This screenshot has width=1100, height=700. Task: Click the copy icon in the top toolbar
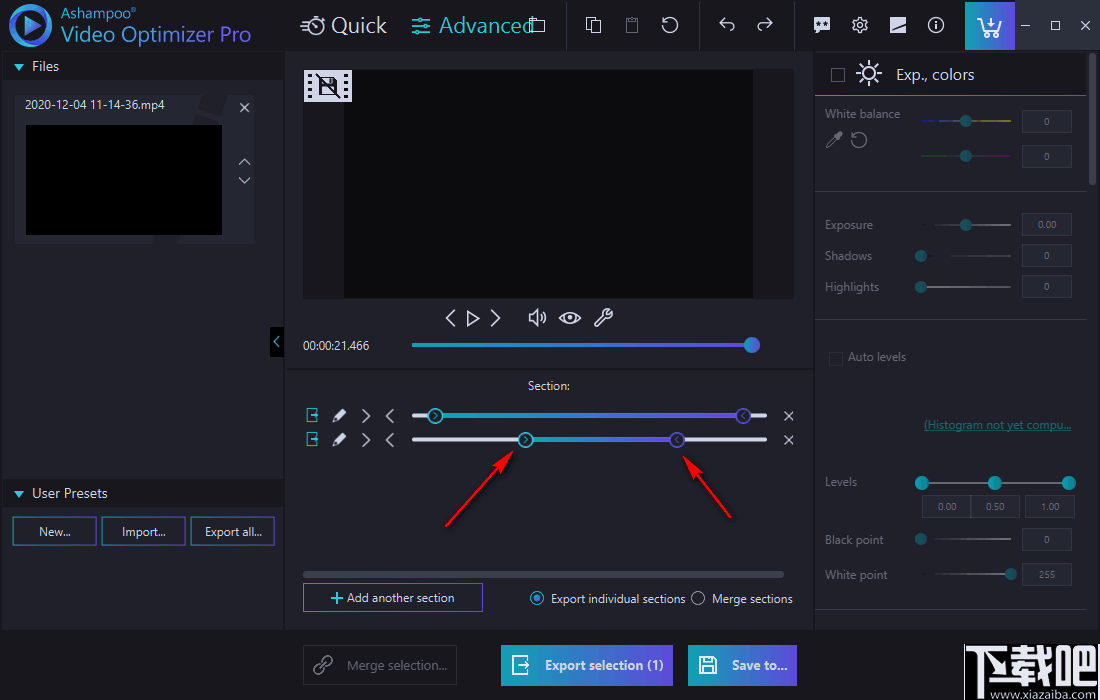click(593, 25)
